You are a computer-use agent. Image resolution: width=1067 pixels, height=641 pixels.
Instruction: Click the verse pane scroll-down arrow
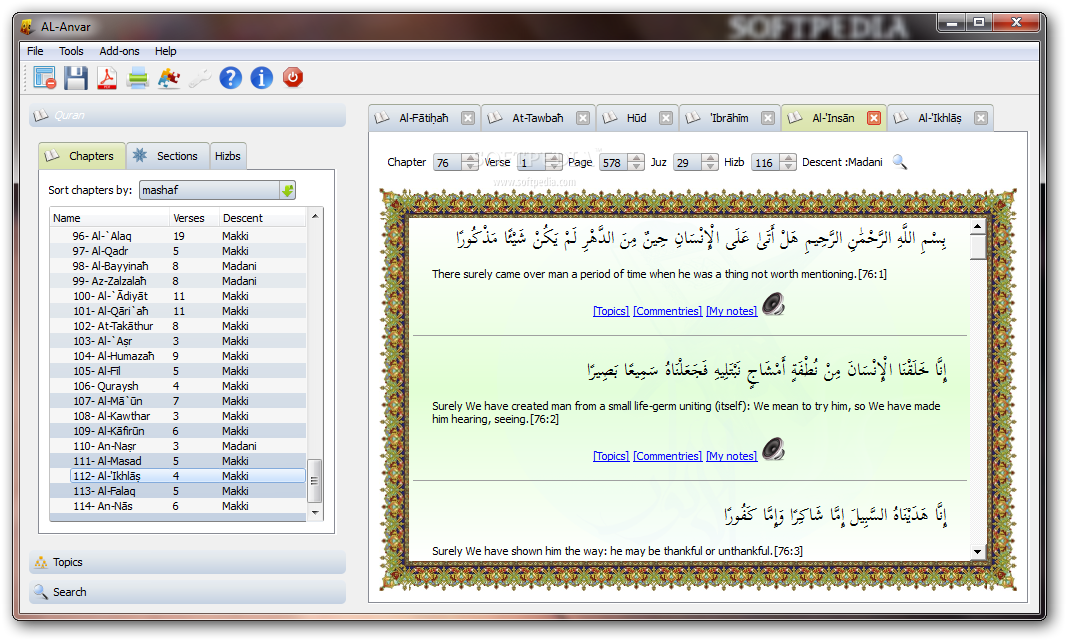pos(977,552)
